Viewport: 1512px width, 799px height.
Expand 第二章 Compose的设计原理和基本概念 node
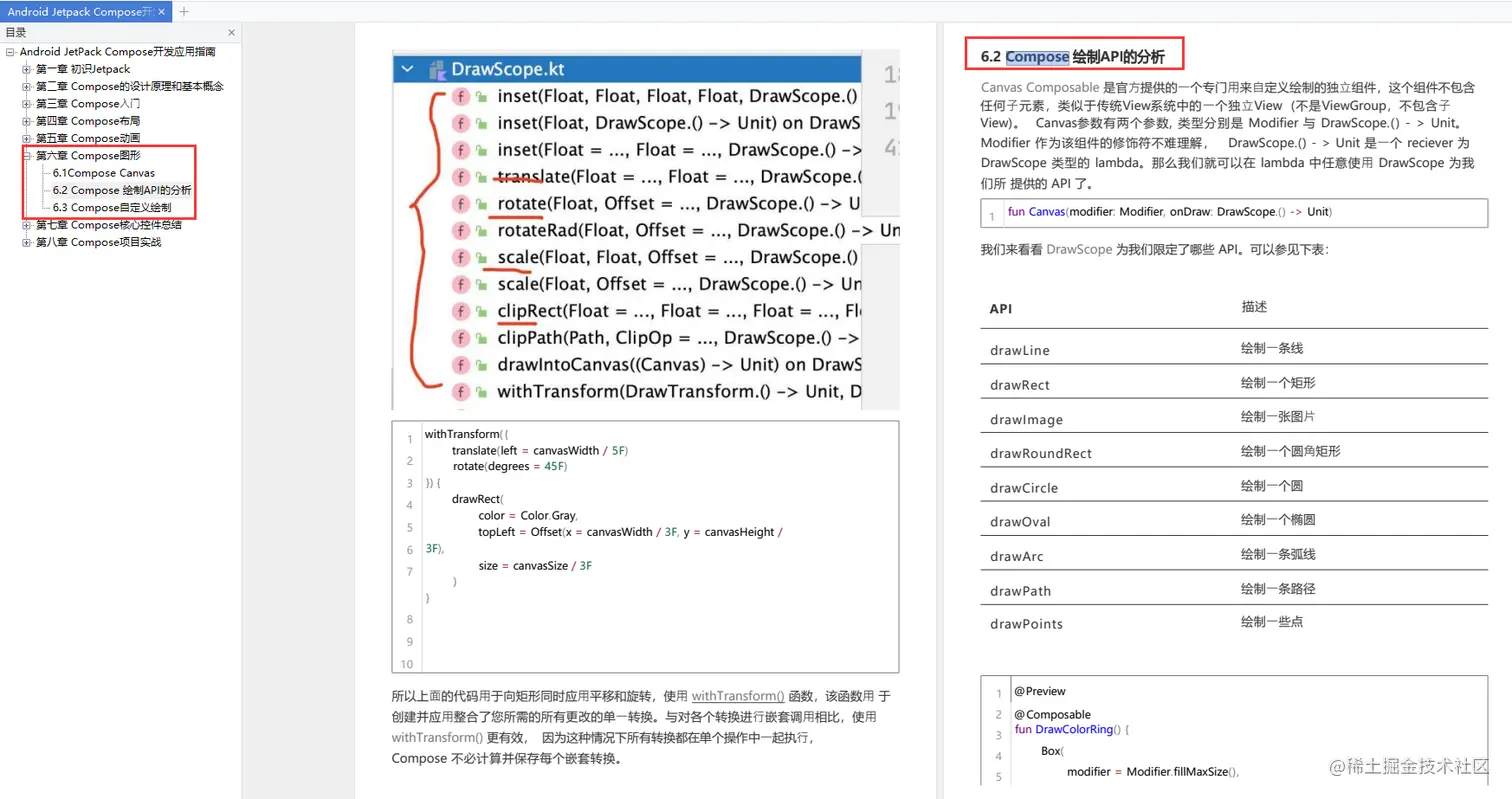click(x=27, y=86)
